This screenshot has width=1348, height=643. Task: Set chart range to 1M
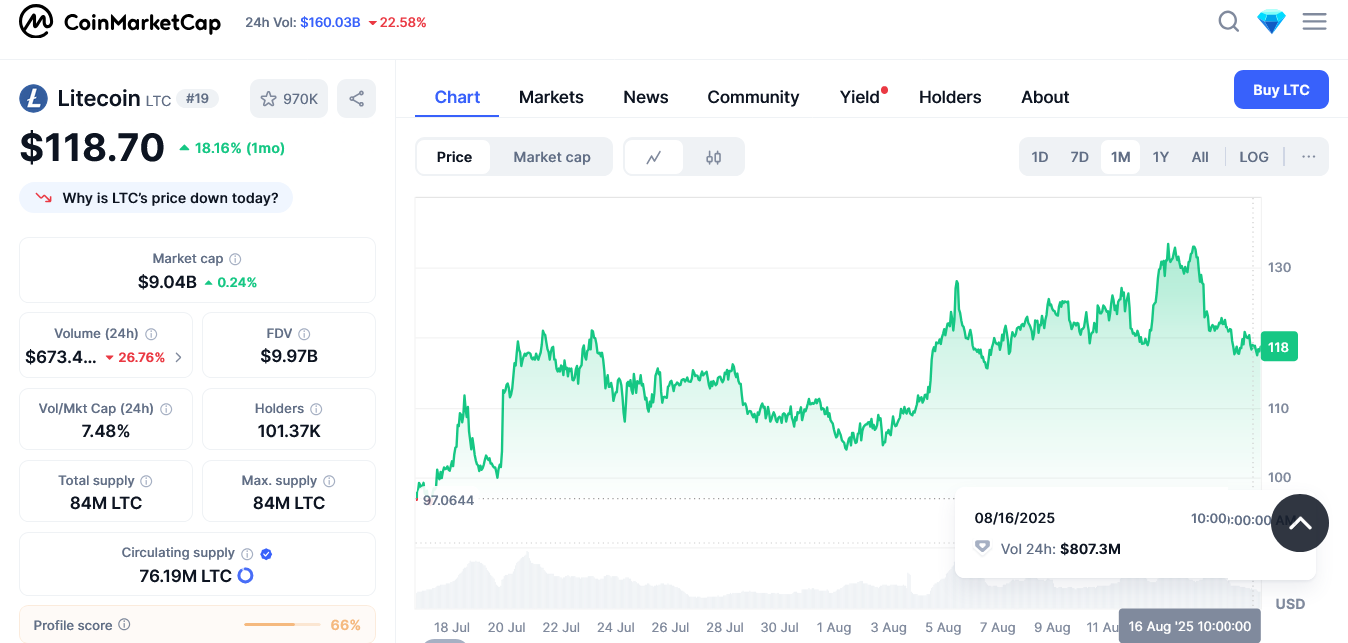click(x=1120, y=157)
